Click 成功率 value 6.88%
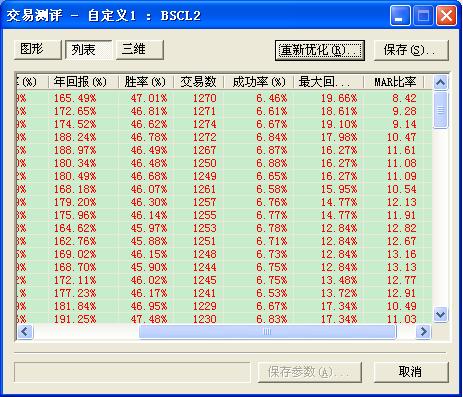Viewport: 463px width, 397px height. [272, 163]
